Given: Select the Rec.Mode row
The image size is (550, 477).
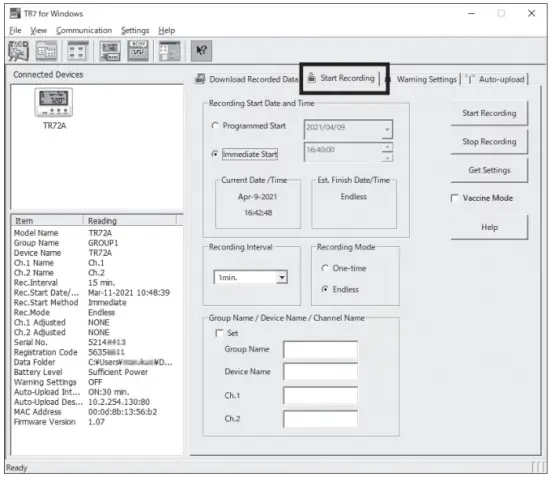Looking at the screenshot, I should click(97, 313).
